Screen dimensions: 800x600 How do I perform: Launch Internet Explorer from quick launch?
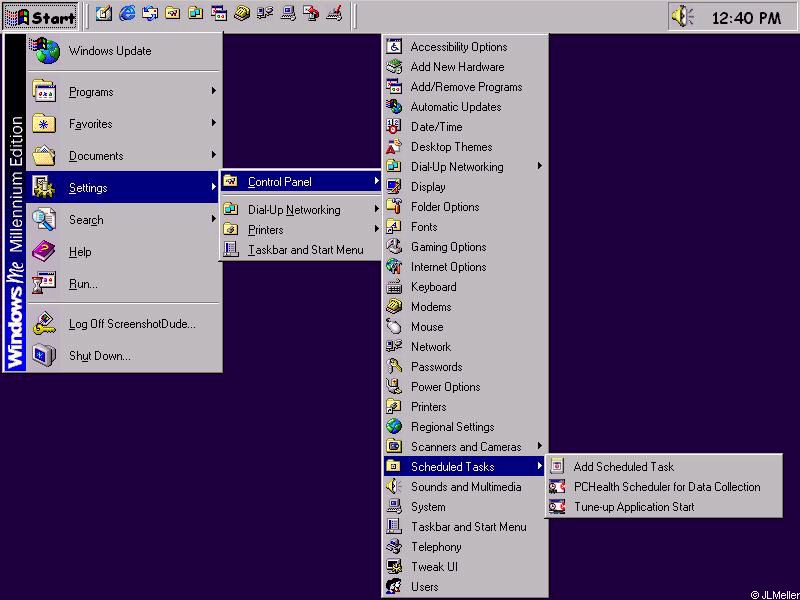[127, 14]
